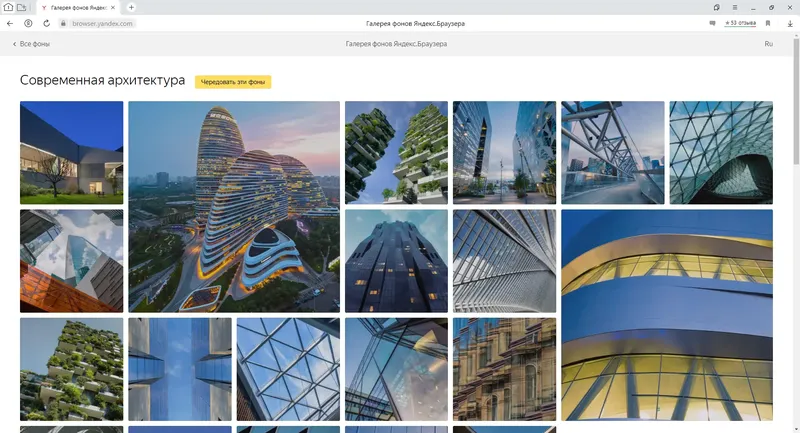Image resolution: width=800 pixels, height=433 pixels.
Task: Minimize the browser window
Action: pyautogui.click(x=753, y=8)
